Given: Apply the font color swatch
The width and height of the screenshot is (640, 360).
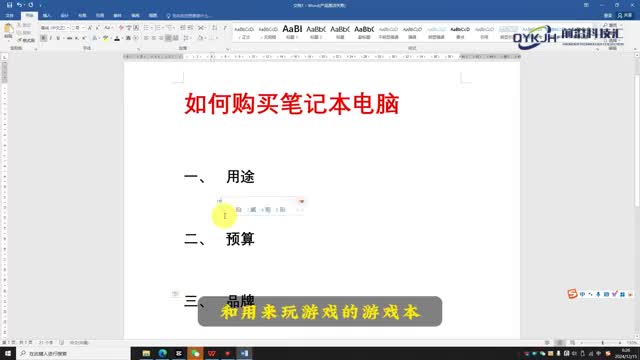Looking at the screenshot, I should coord(117,38).
